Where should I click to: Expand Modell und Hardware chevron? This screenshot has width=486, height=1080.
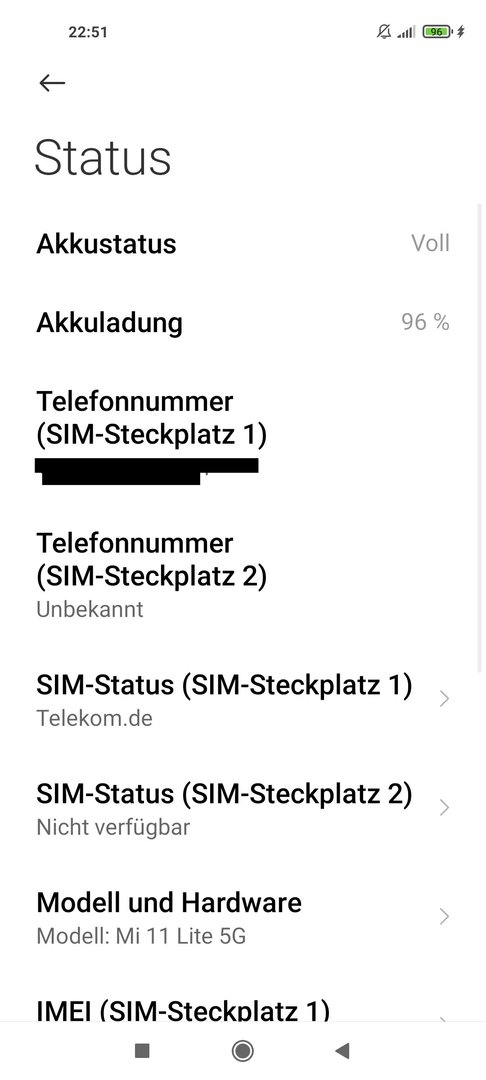tap(444, 916)
